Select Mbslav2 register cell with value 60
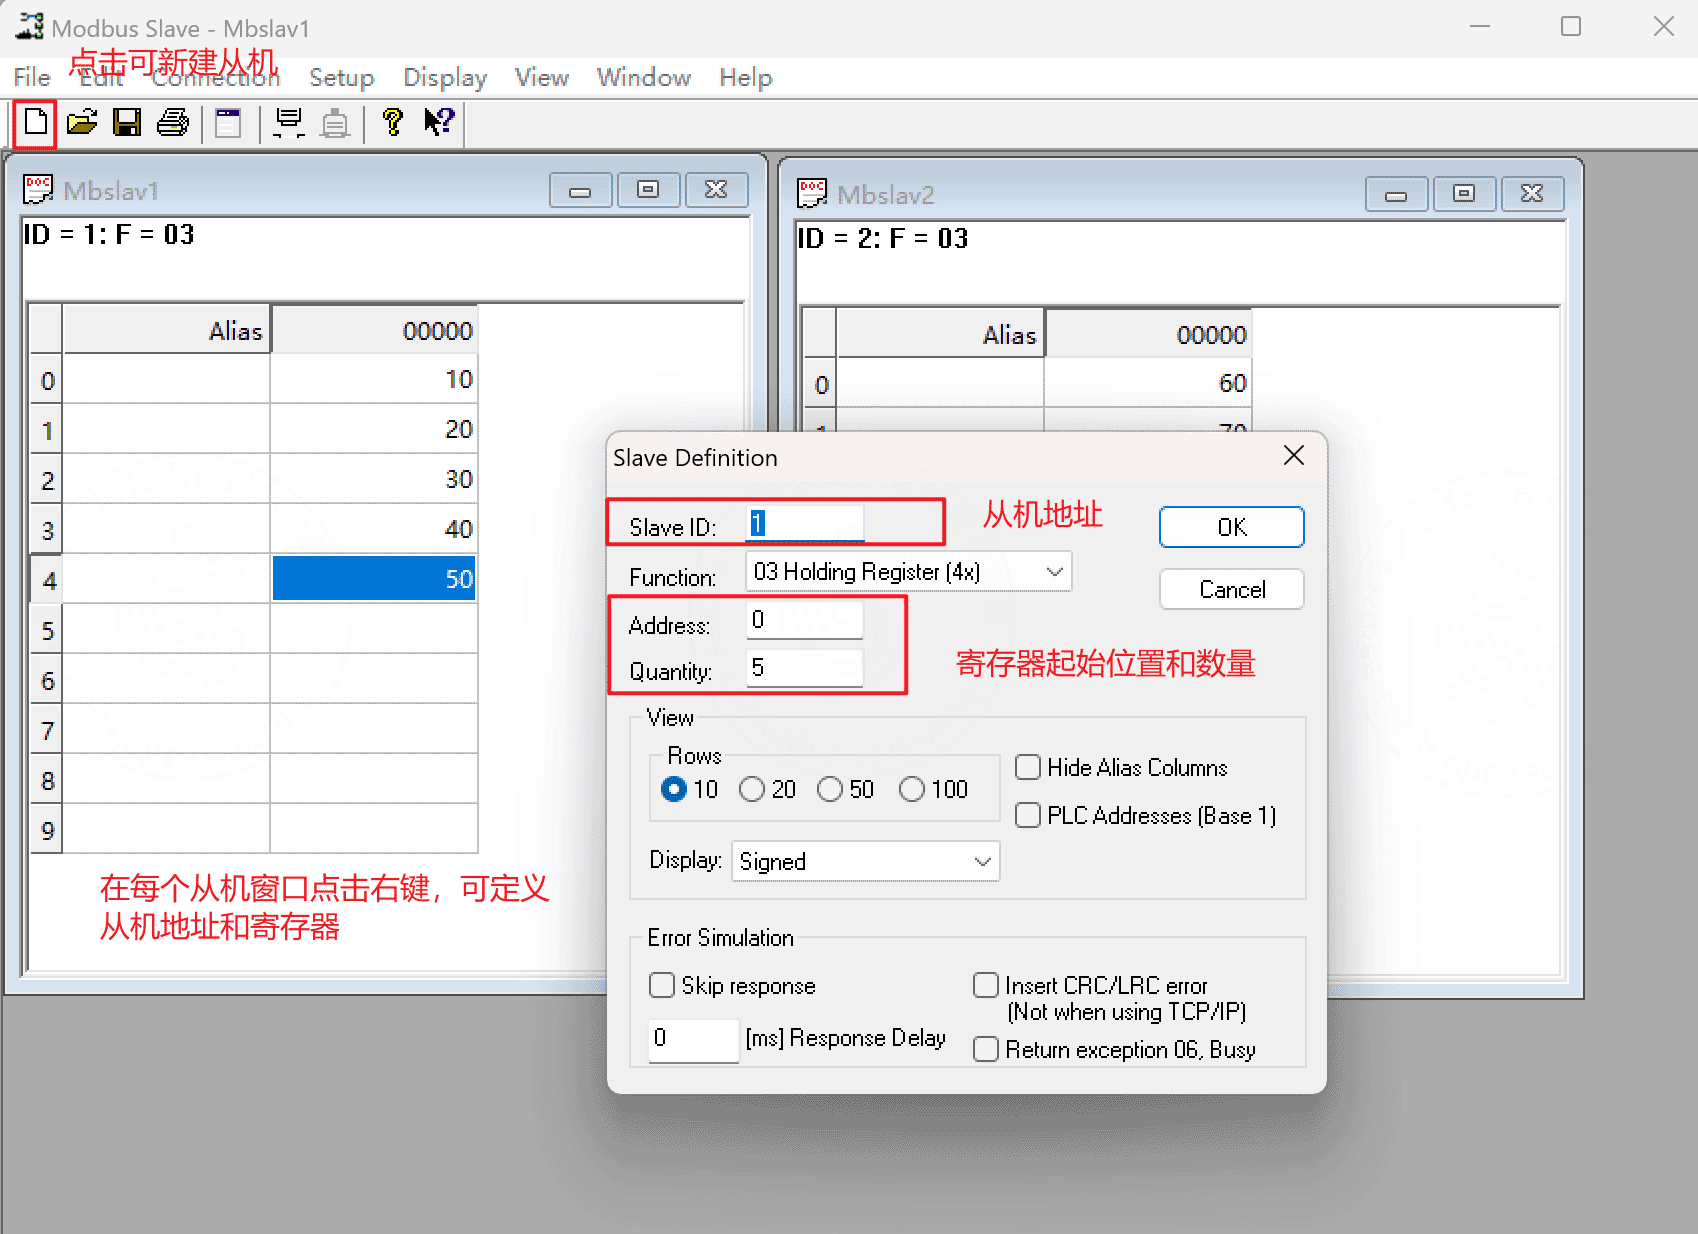The image size is (1698, 1234). (1148, 383)
